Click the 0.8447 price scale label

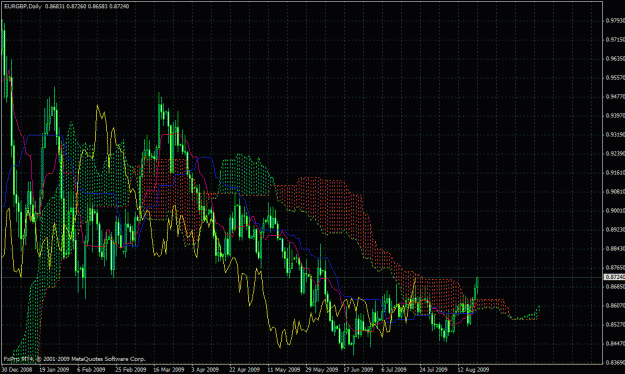tap(615, 344)
